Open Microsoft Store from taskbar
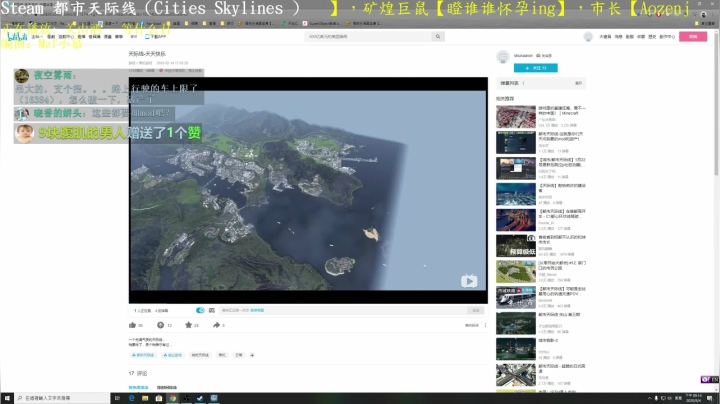720x404 pixels. (x=159, y=398)
